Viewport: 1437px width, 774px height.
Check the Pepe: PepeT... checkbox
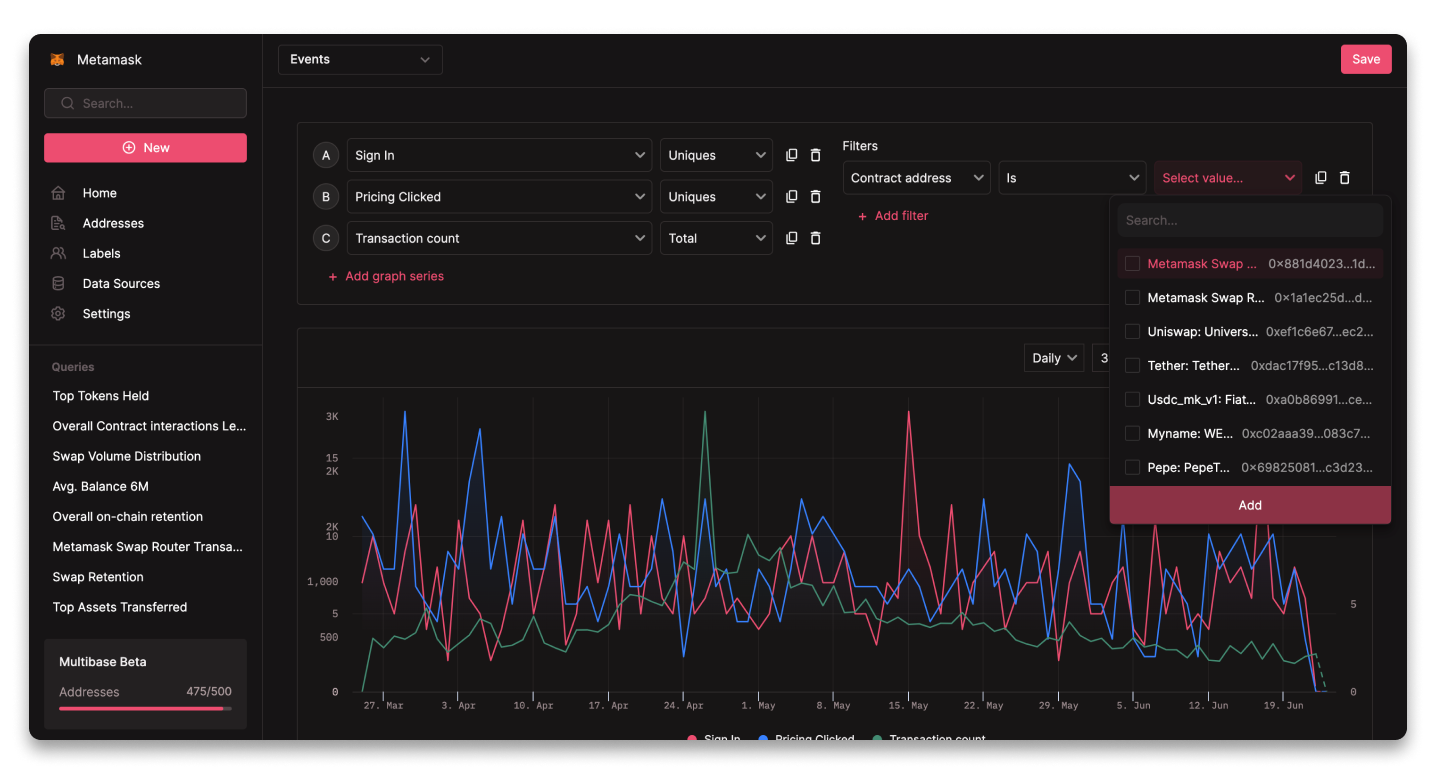(1133, 467)
